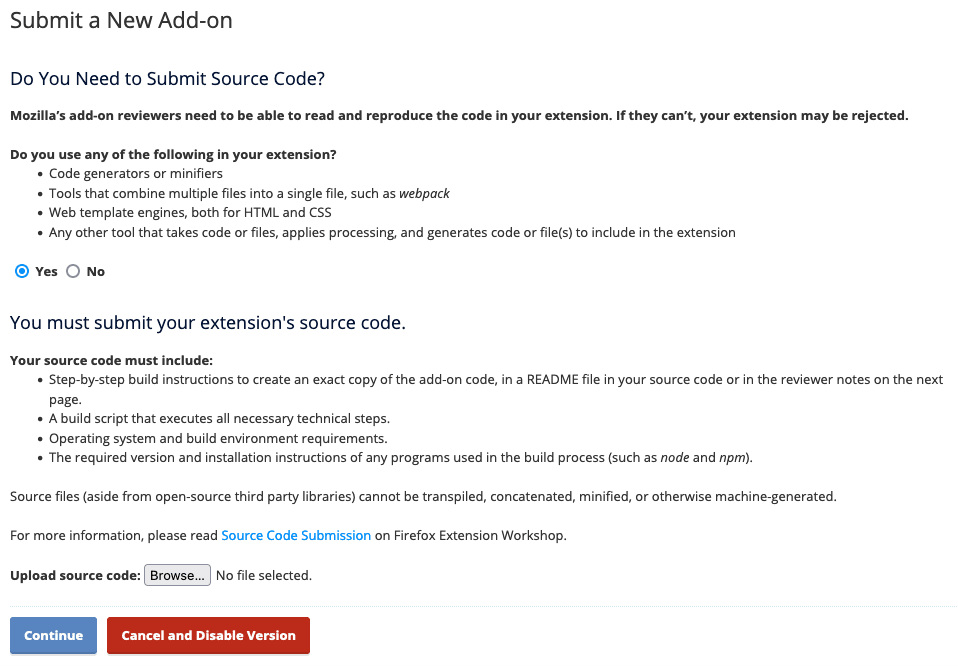Toggle the currently selected Yes option off
The height and width of the screenshot is (666, 958).
(x=22, y=271)
